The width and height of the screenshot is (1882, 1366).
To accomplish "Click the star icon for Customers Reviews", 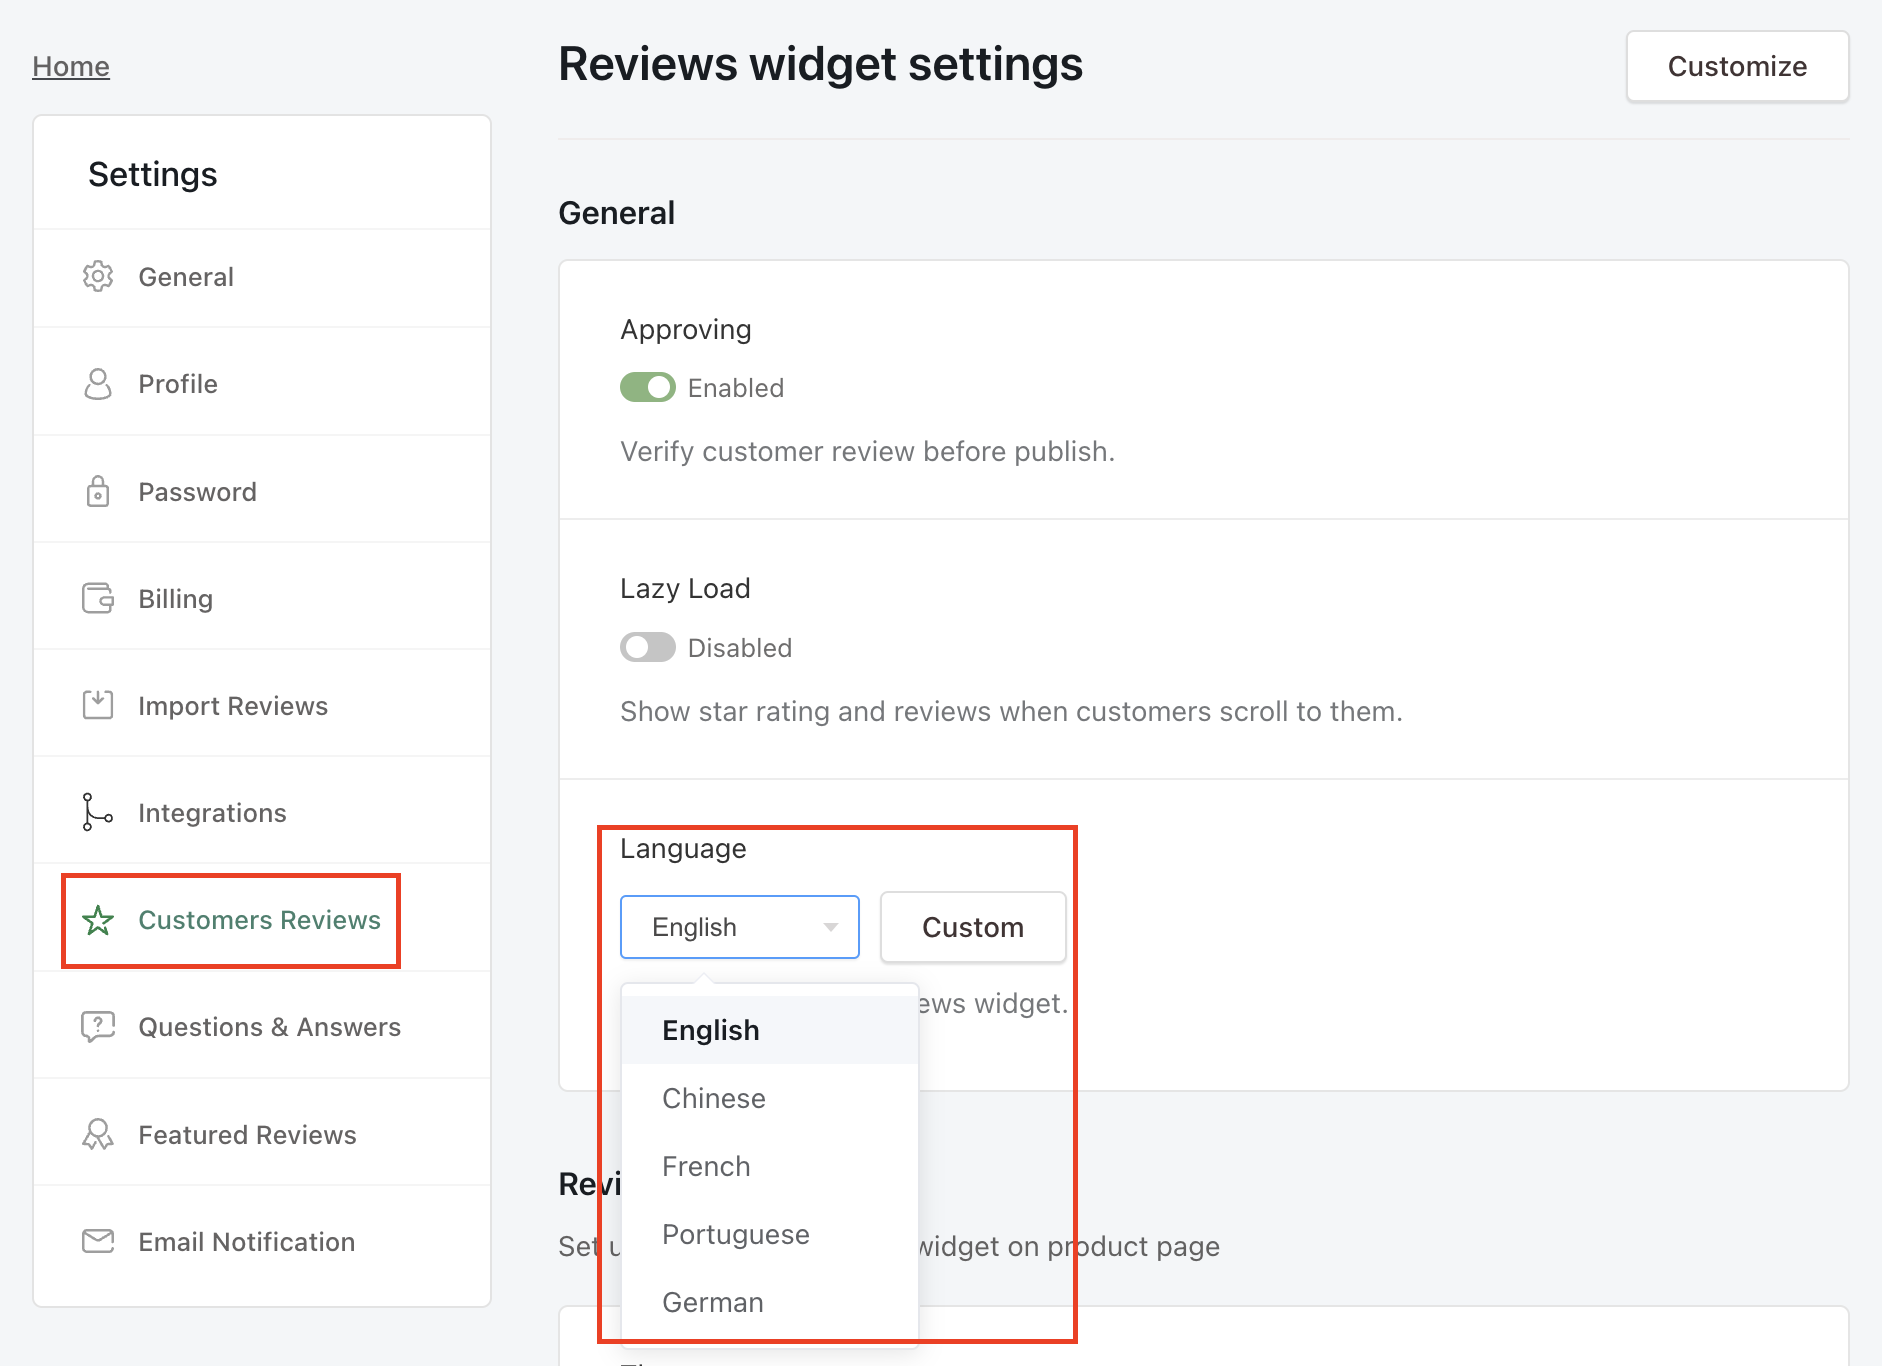I will (98, 920).
